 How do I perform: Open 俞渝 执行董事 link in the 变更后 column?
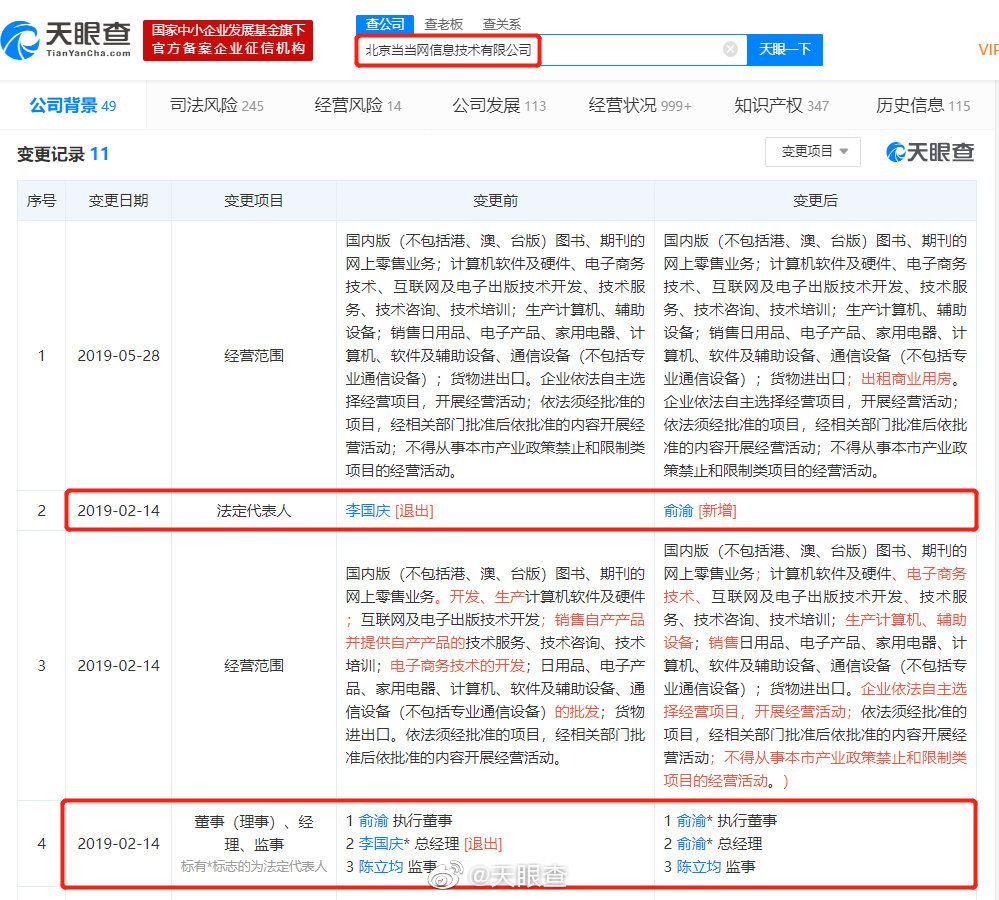point(691,820)
